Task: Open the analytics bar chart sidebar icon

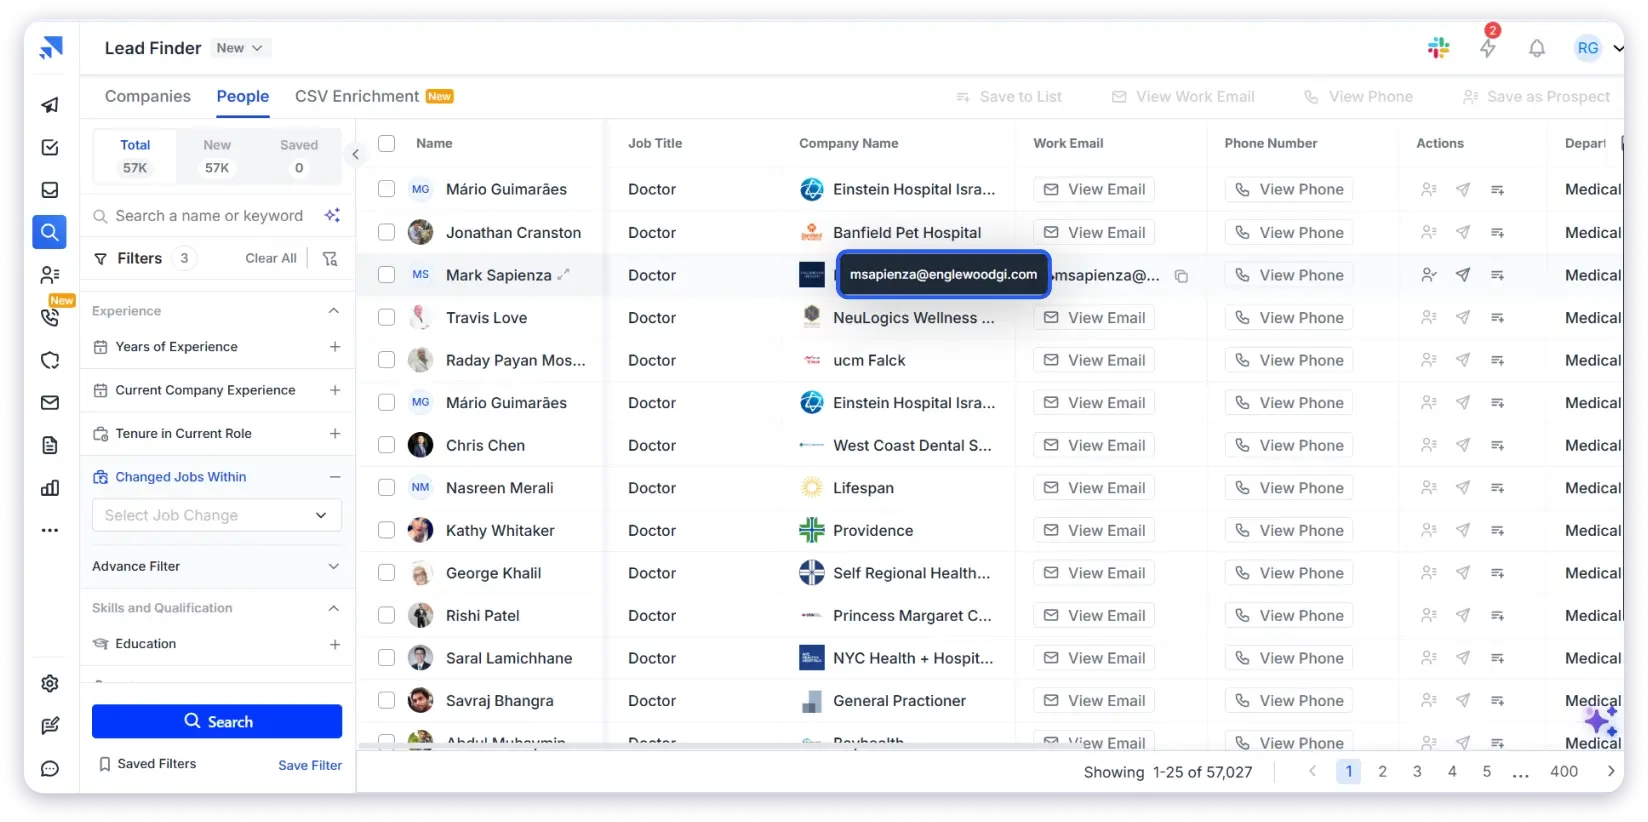Action: click(x=50, y=488)
